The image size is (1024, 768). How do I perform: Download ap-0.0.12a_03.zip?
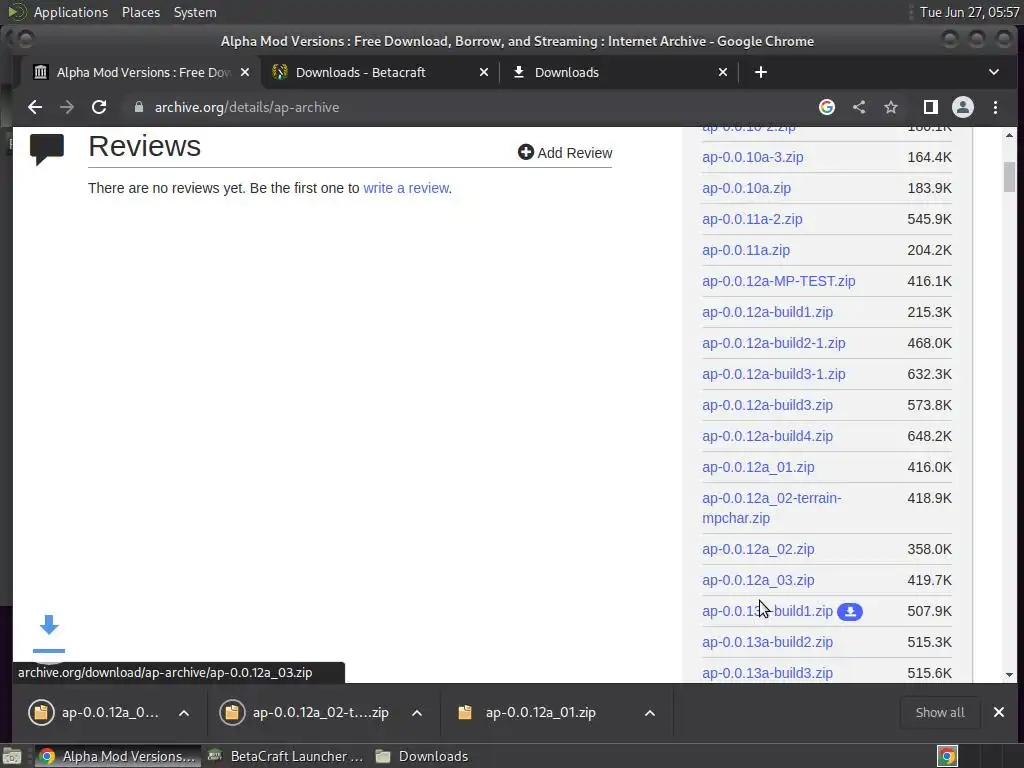pos(758,581)
